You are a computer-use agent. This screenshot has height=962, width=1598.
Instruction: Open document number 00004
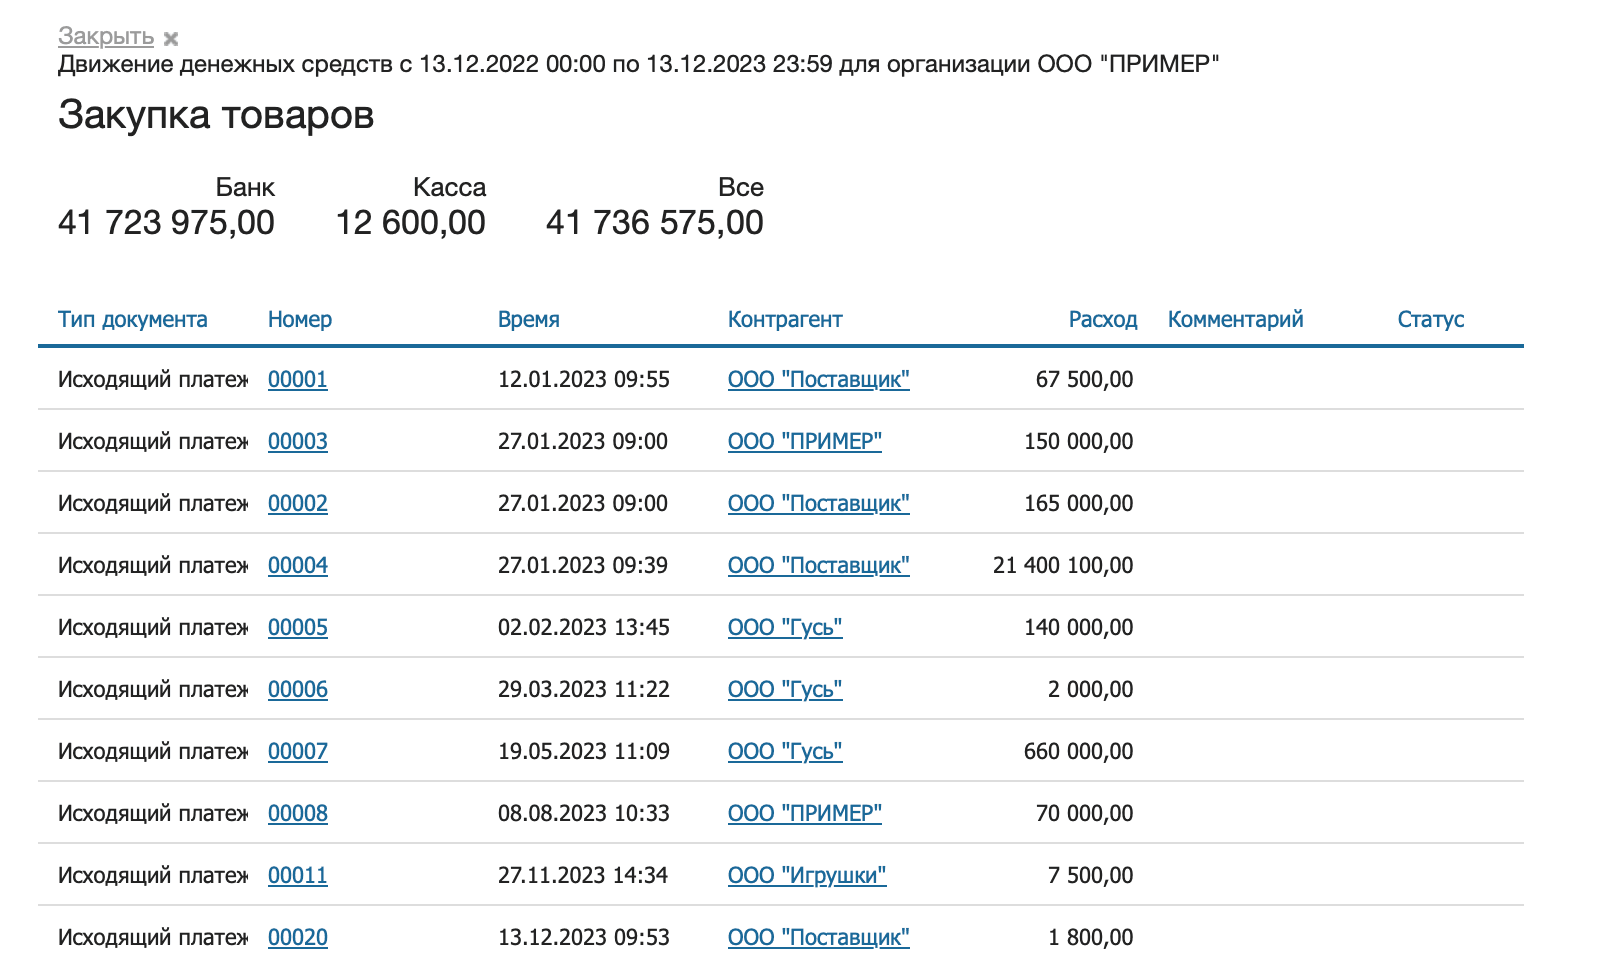point(297,565)
